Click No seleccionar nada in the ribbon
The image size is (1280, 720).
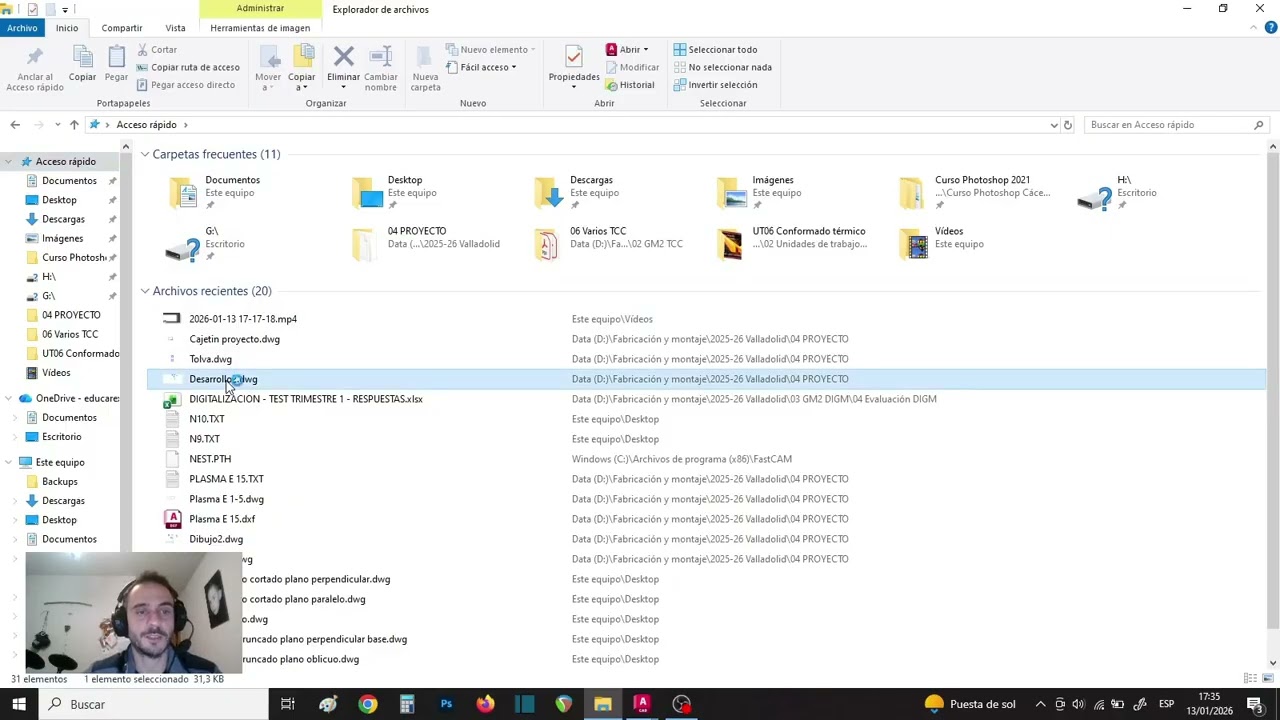click(722, 67)
